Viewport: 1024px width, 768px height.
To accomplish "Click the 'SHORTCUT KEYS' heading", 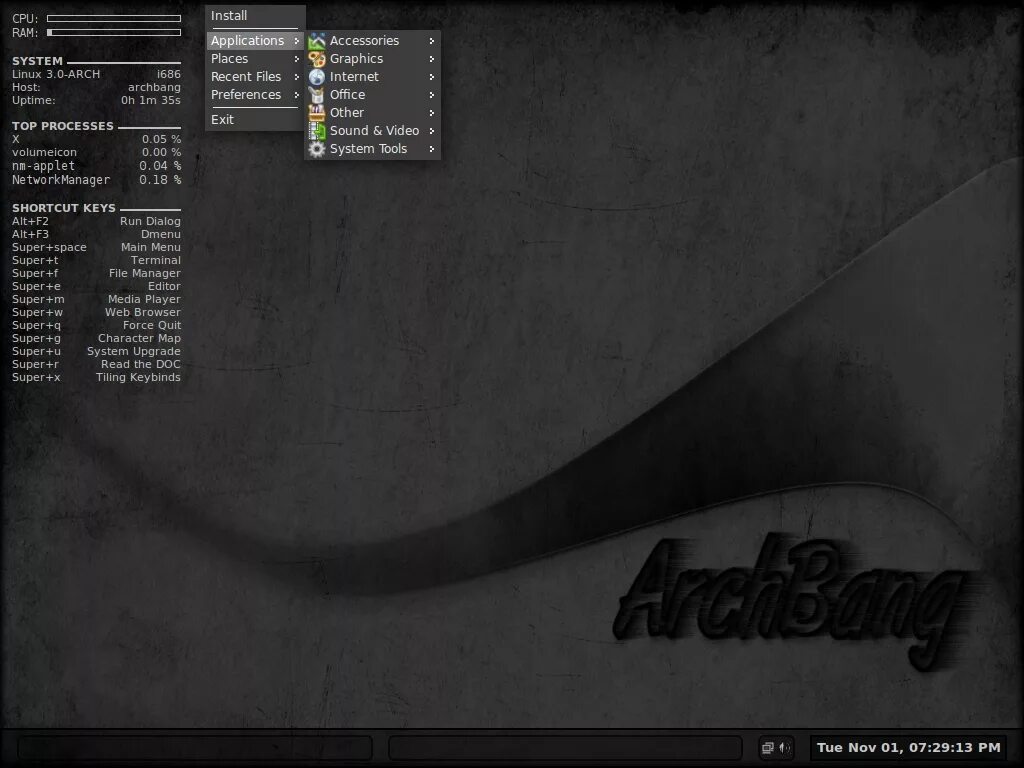I will pos(63,208).
